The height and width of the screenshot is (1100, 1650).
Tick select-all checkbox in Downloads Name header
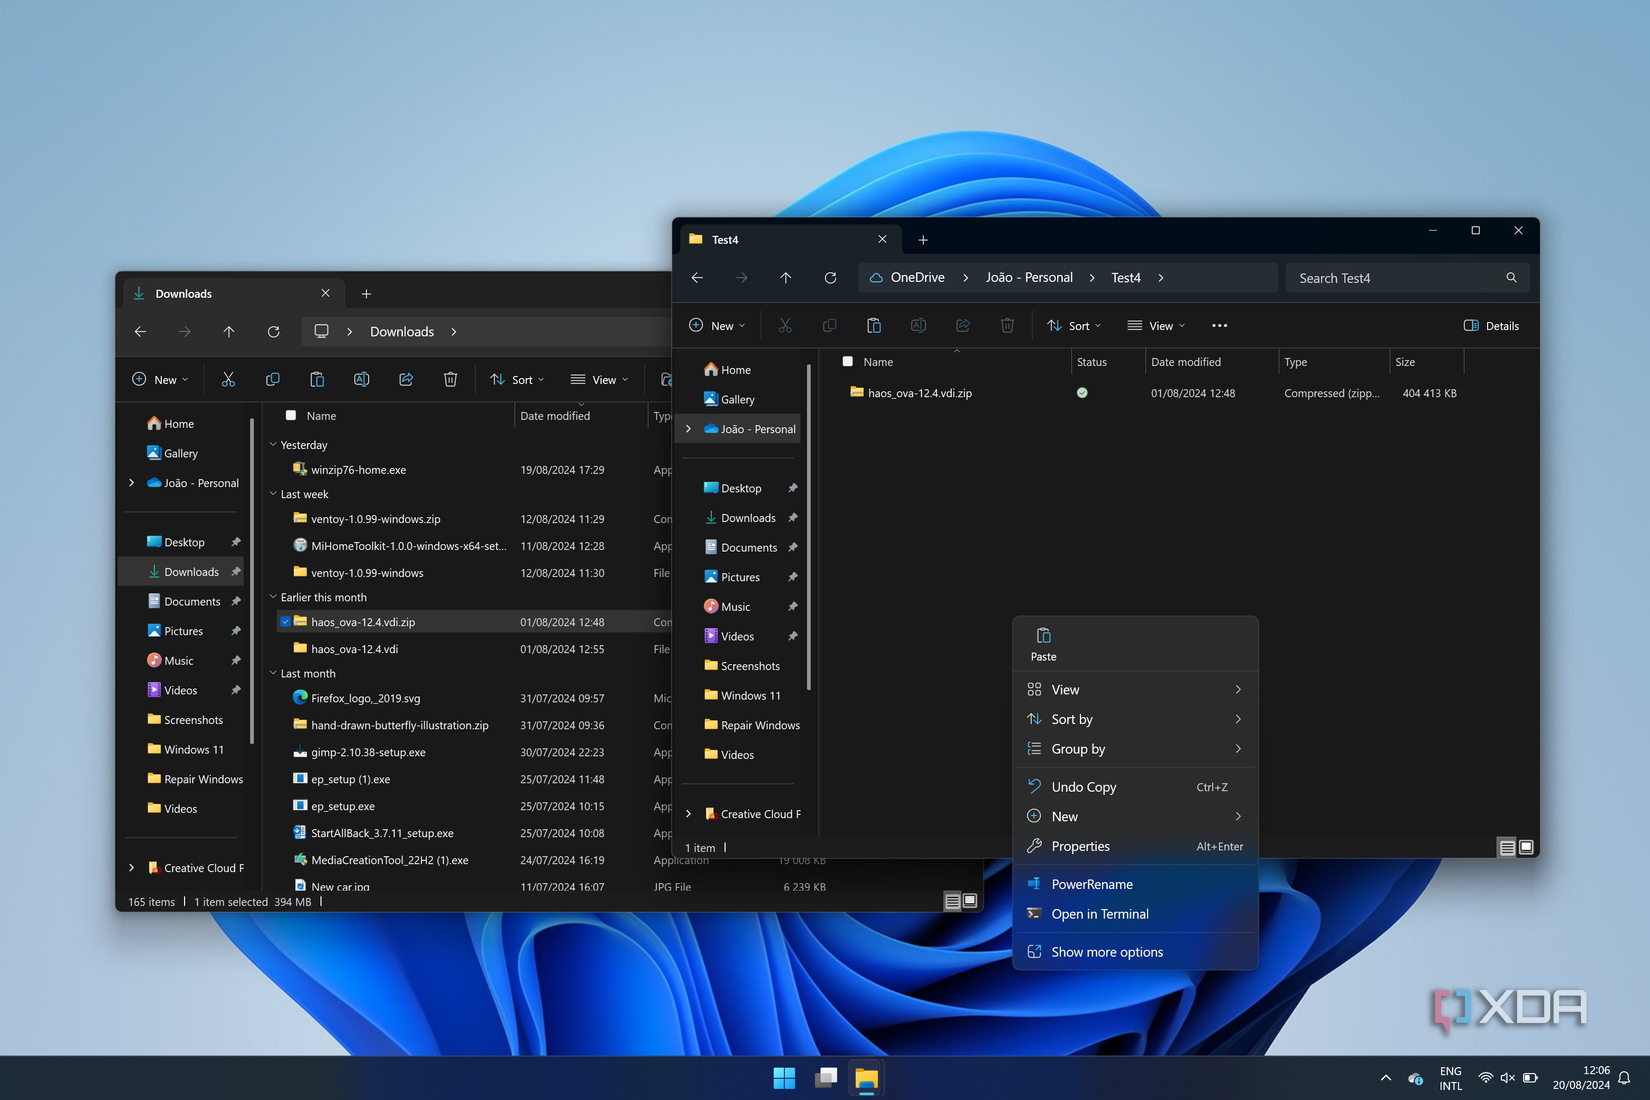[x=291, y=415]
